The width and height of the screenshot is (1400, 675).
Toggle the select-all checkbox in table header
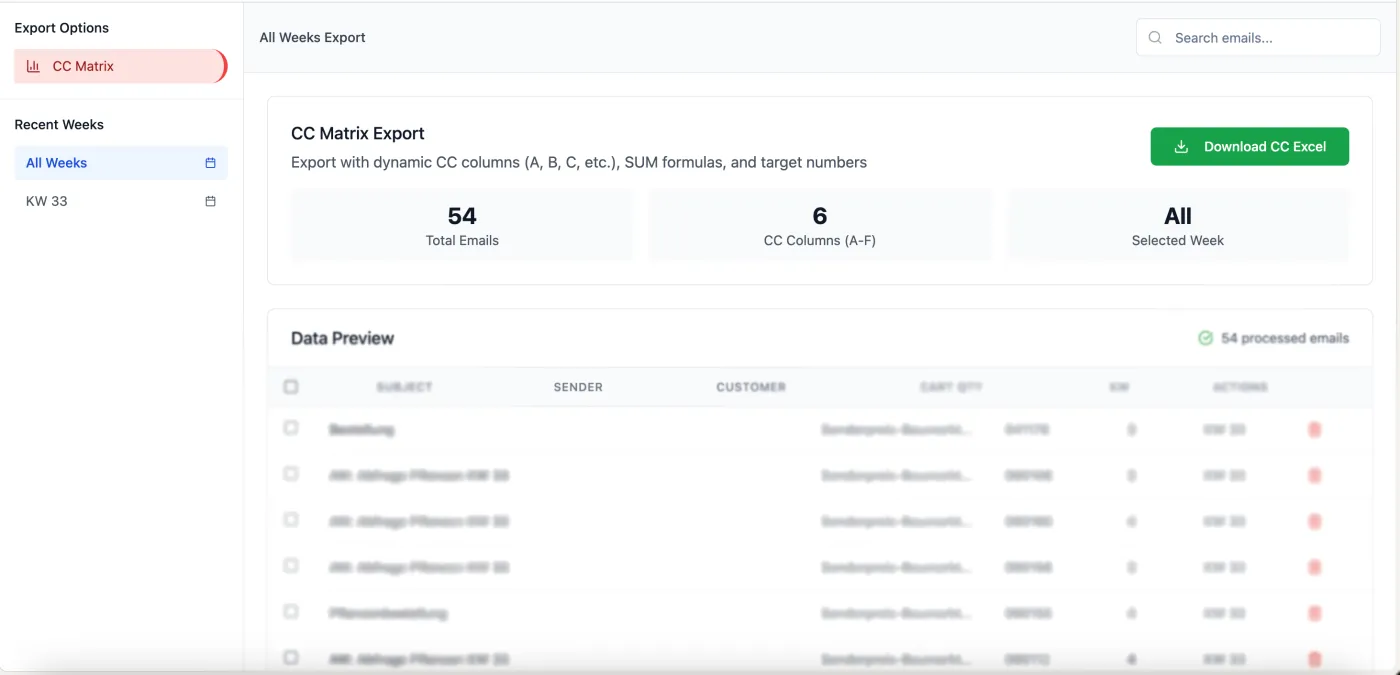click(x=291, y=387)
